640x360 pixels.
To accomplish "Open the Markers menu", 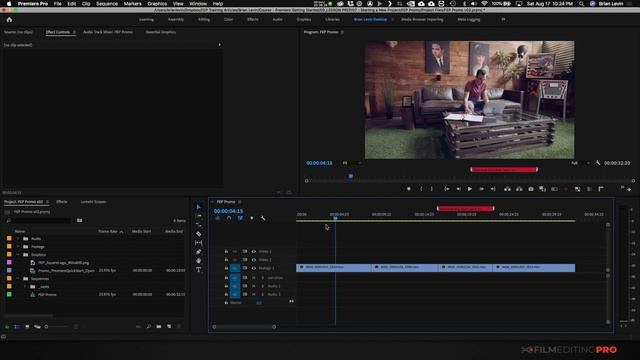I will pyautogui.click(x=133, y=4).
